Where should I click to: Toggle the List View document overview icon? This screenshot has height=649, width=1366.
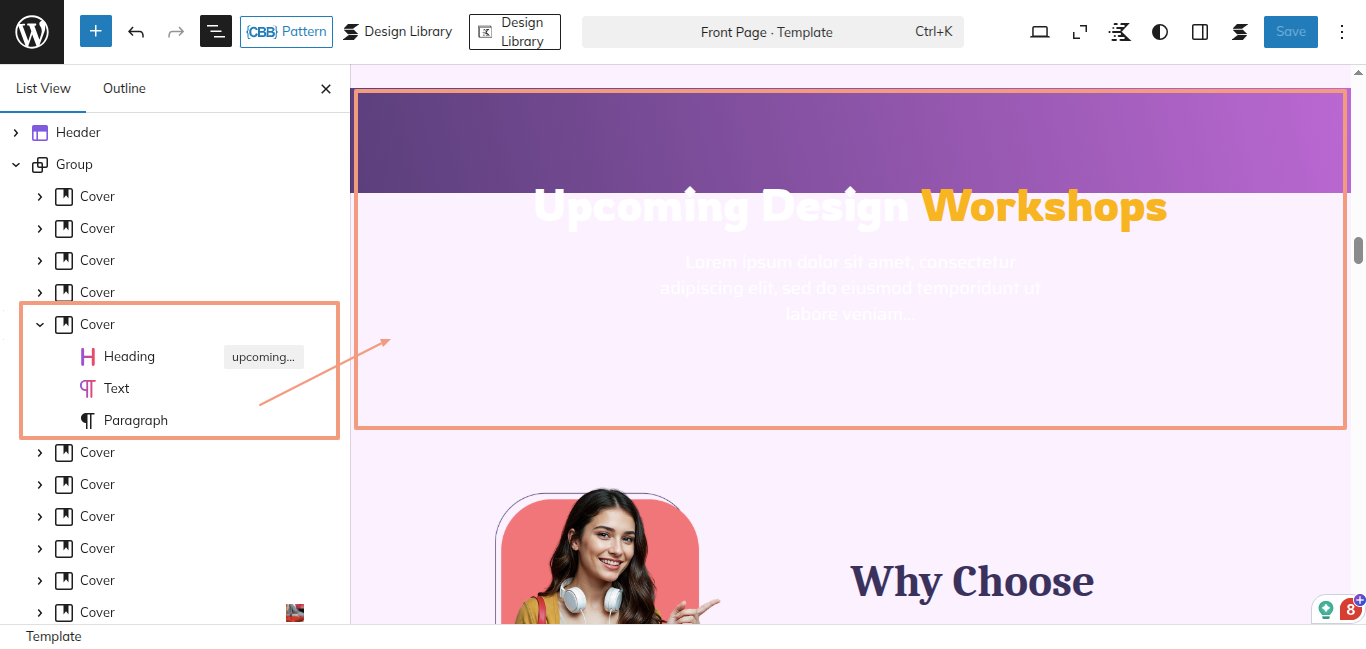[x=216, y=32]
